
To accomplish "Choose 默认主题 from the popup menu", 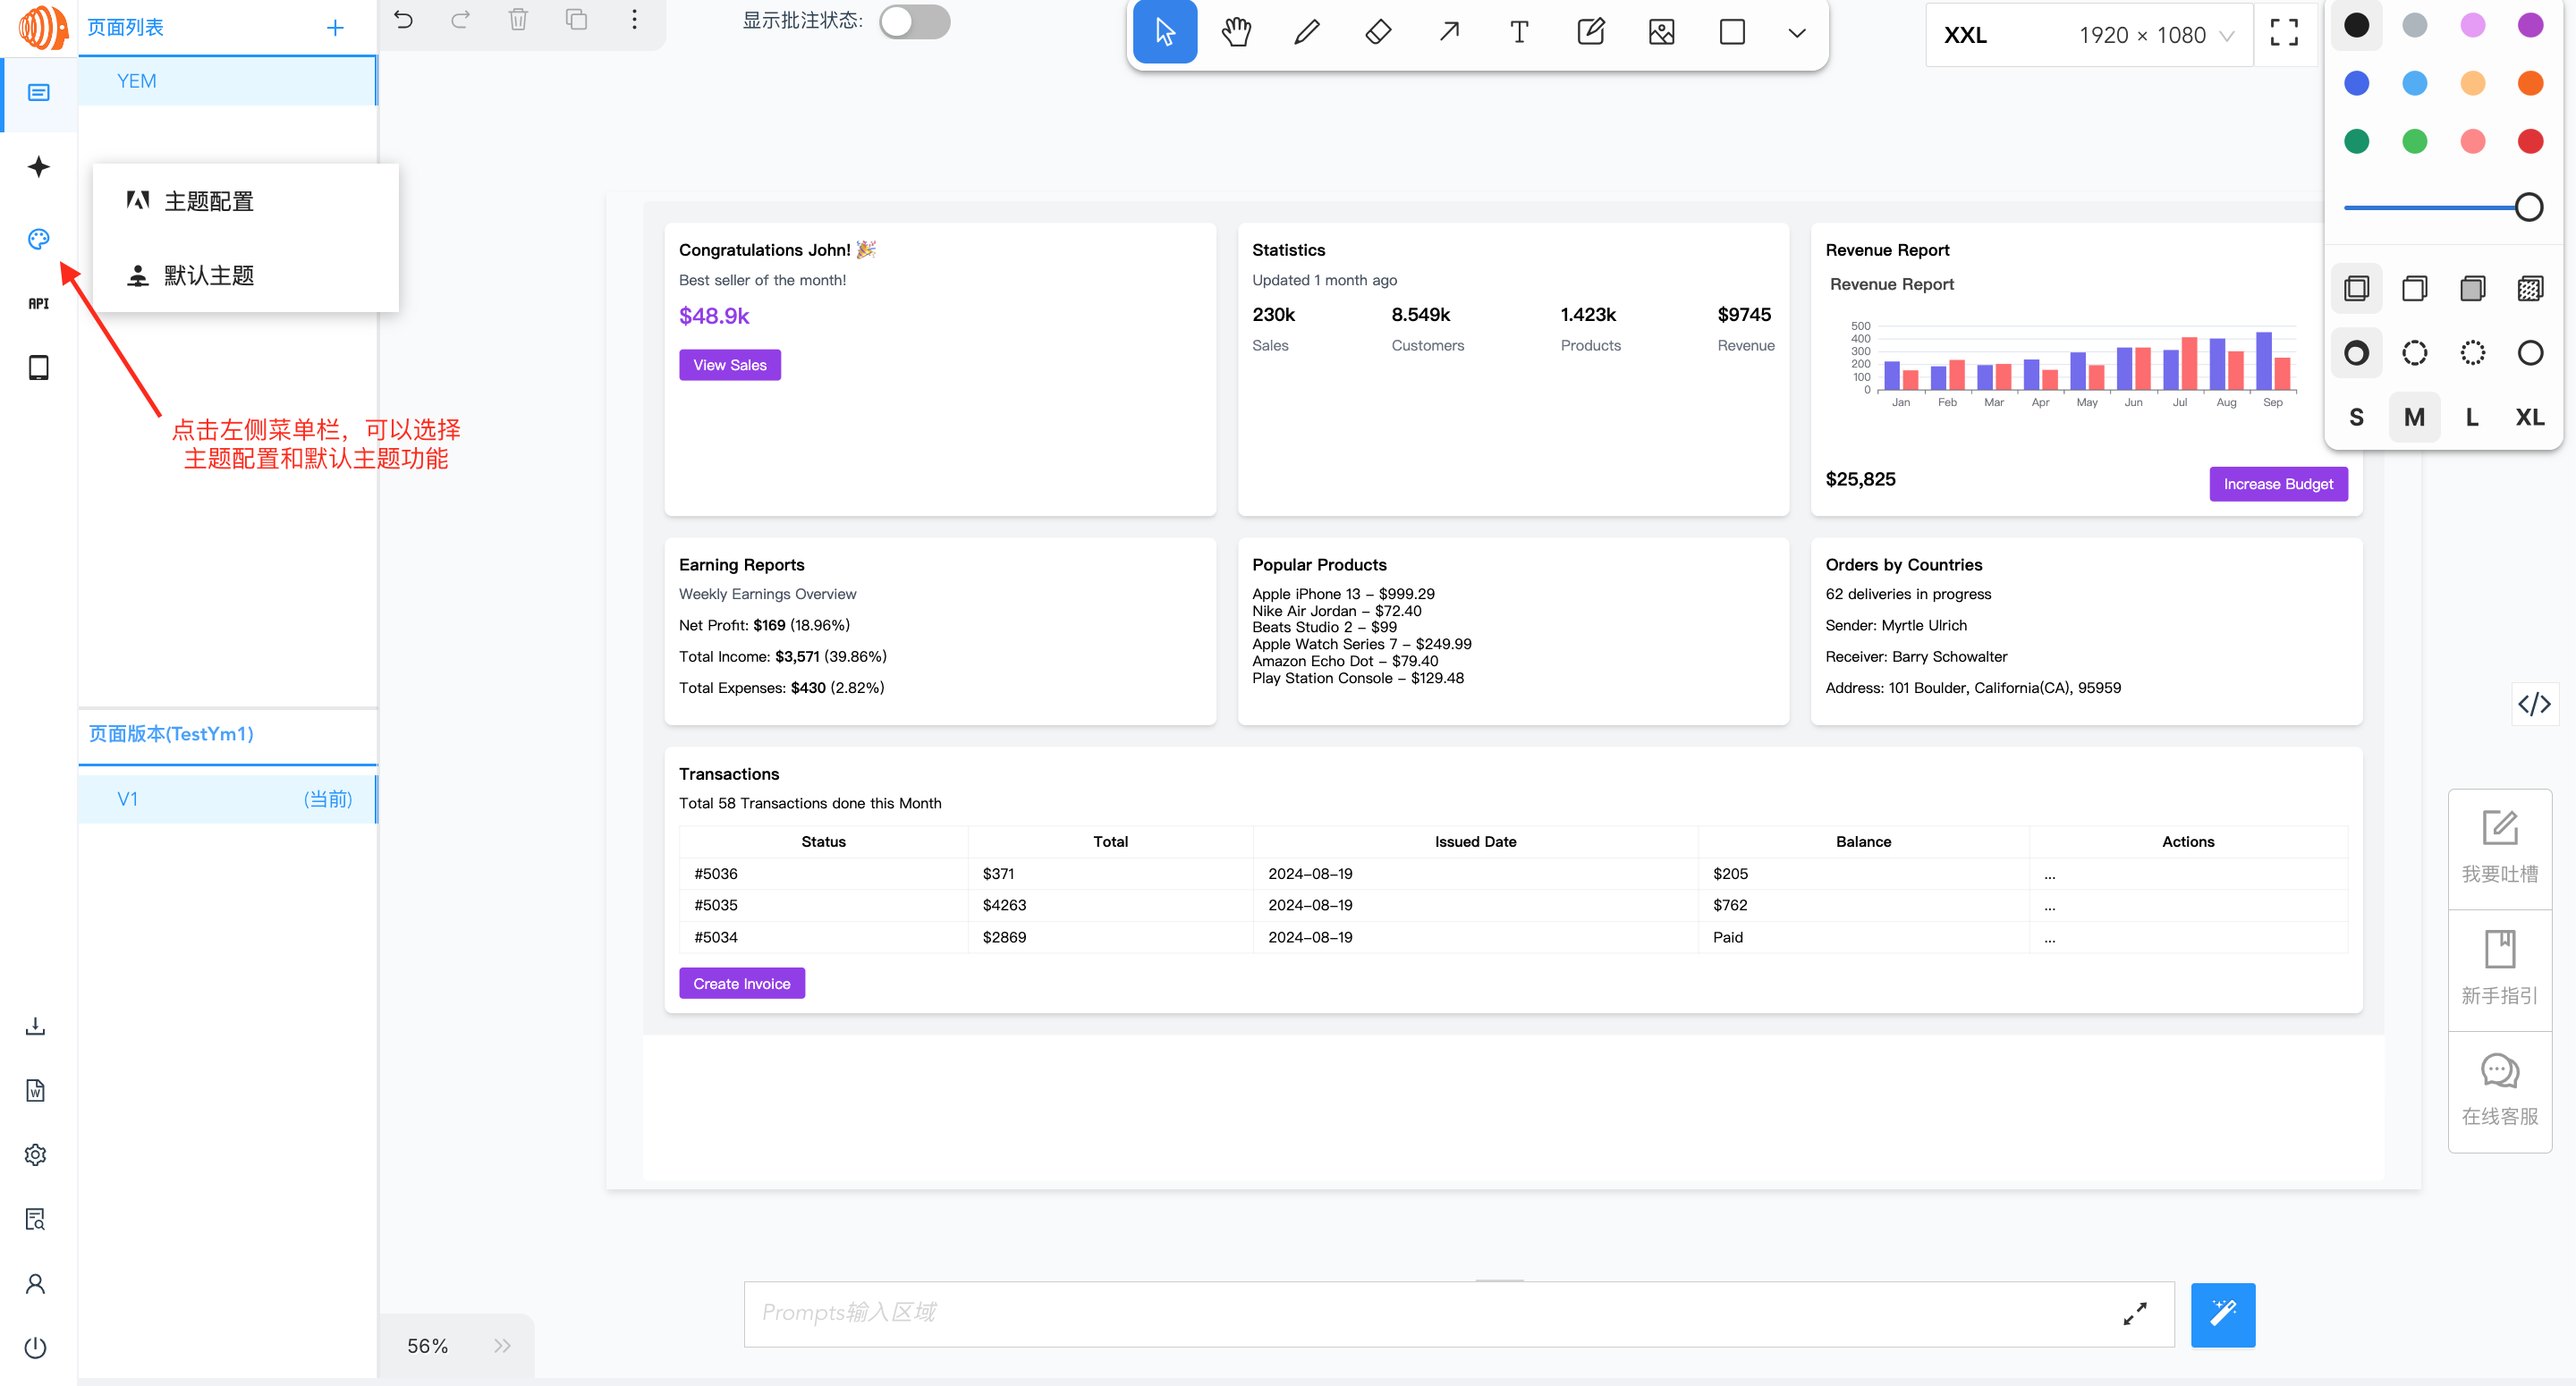I will [x=209, y=276].
